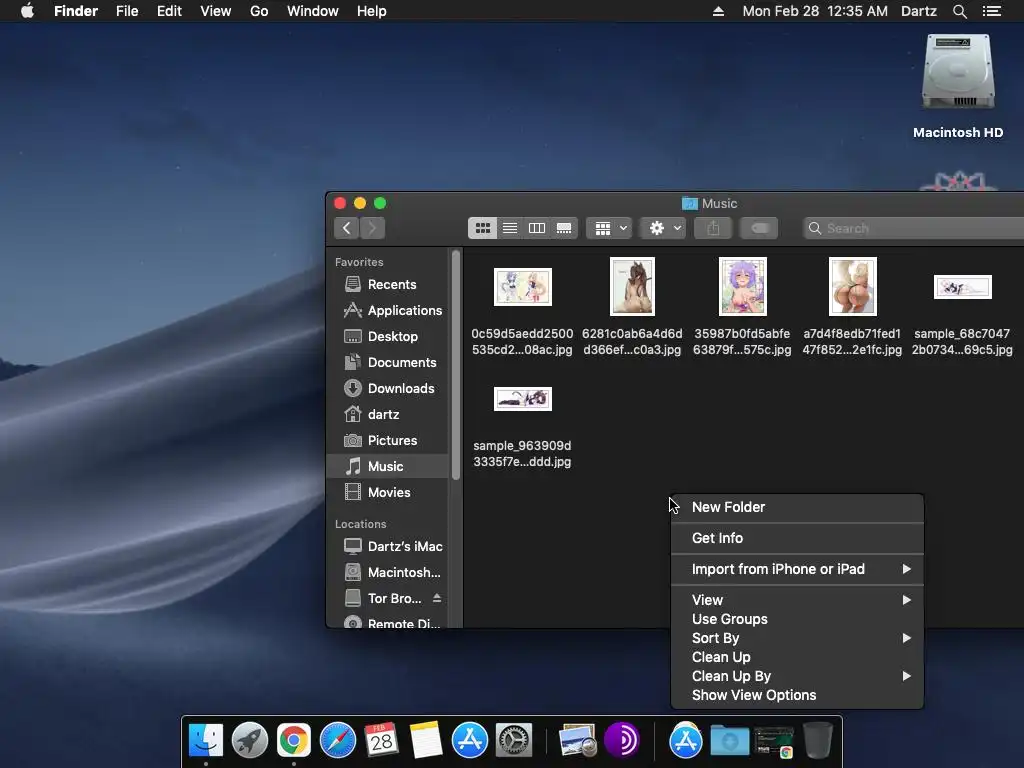This screenshot has width=1024, height=768.
Task: Open Trash in the Dock
Action: point(817,740)
